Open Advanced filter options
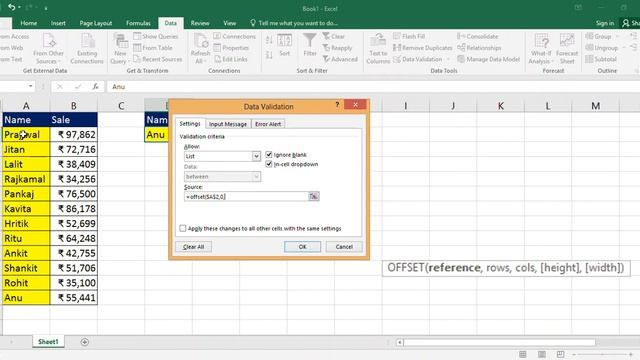Viewport: 640px width, 360px height. (340, 59)
